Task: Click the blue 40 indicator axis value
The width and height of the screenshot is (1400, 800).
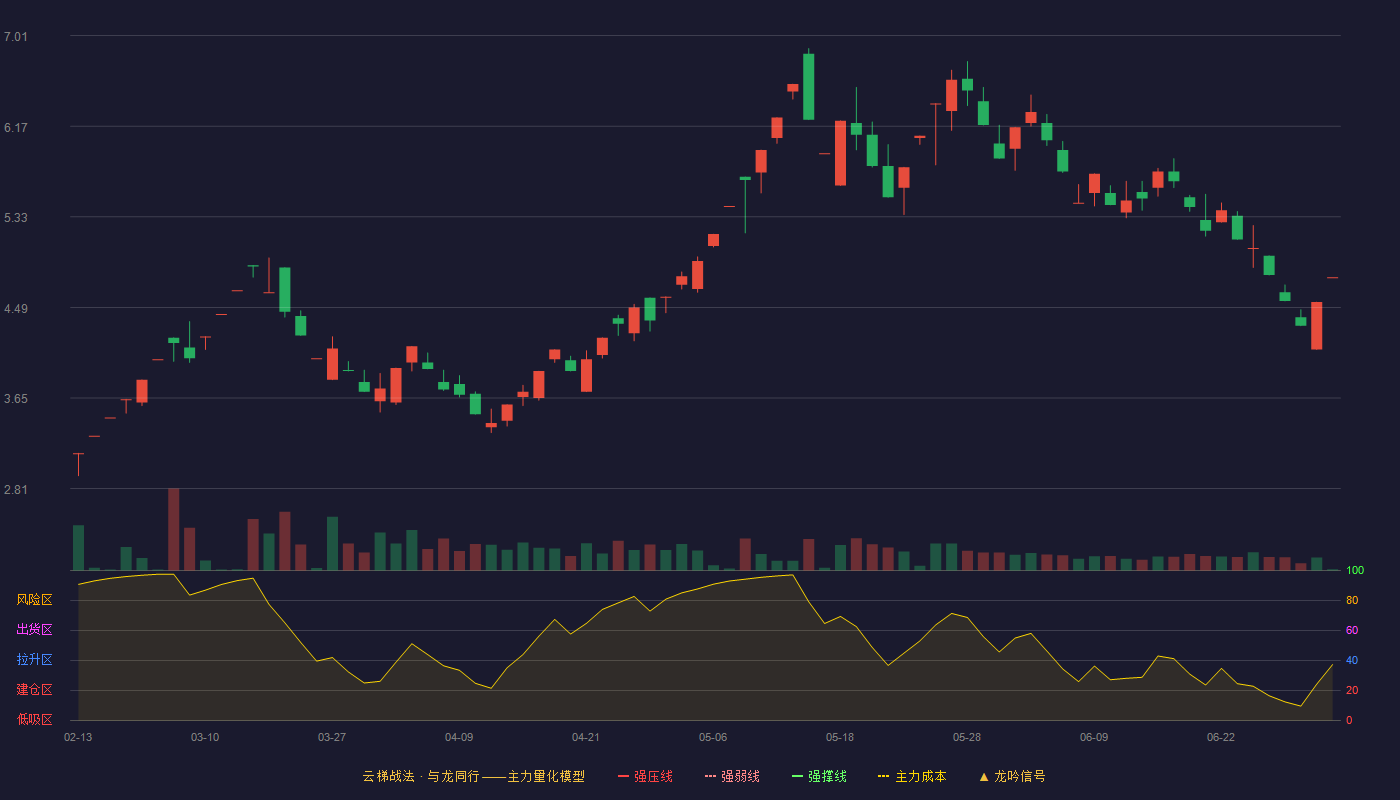Action: [1351, 661]
